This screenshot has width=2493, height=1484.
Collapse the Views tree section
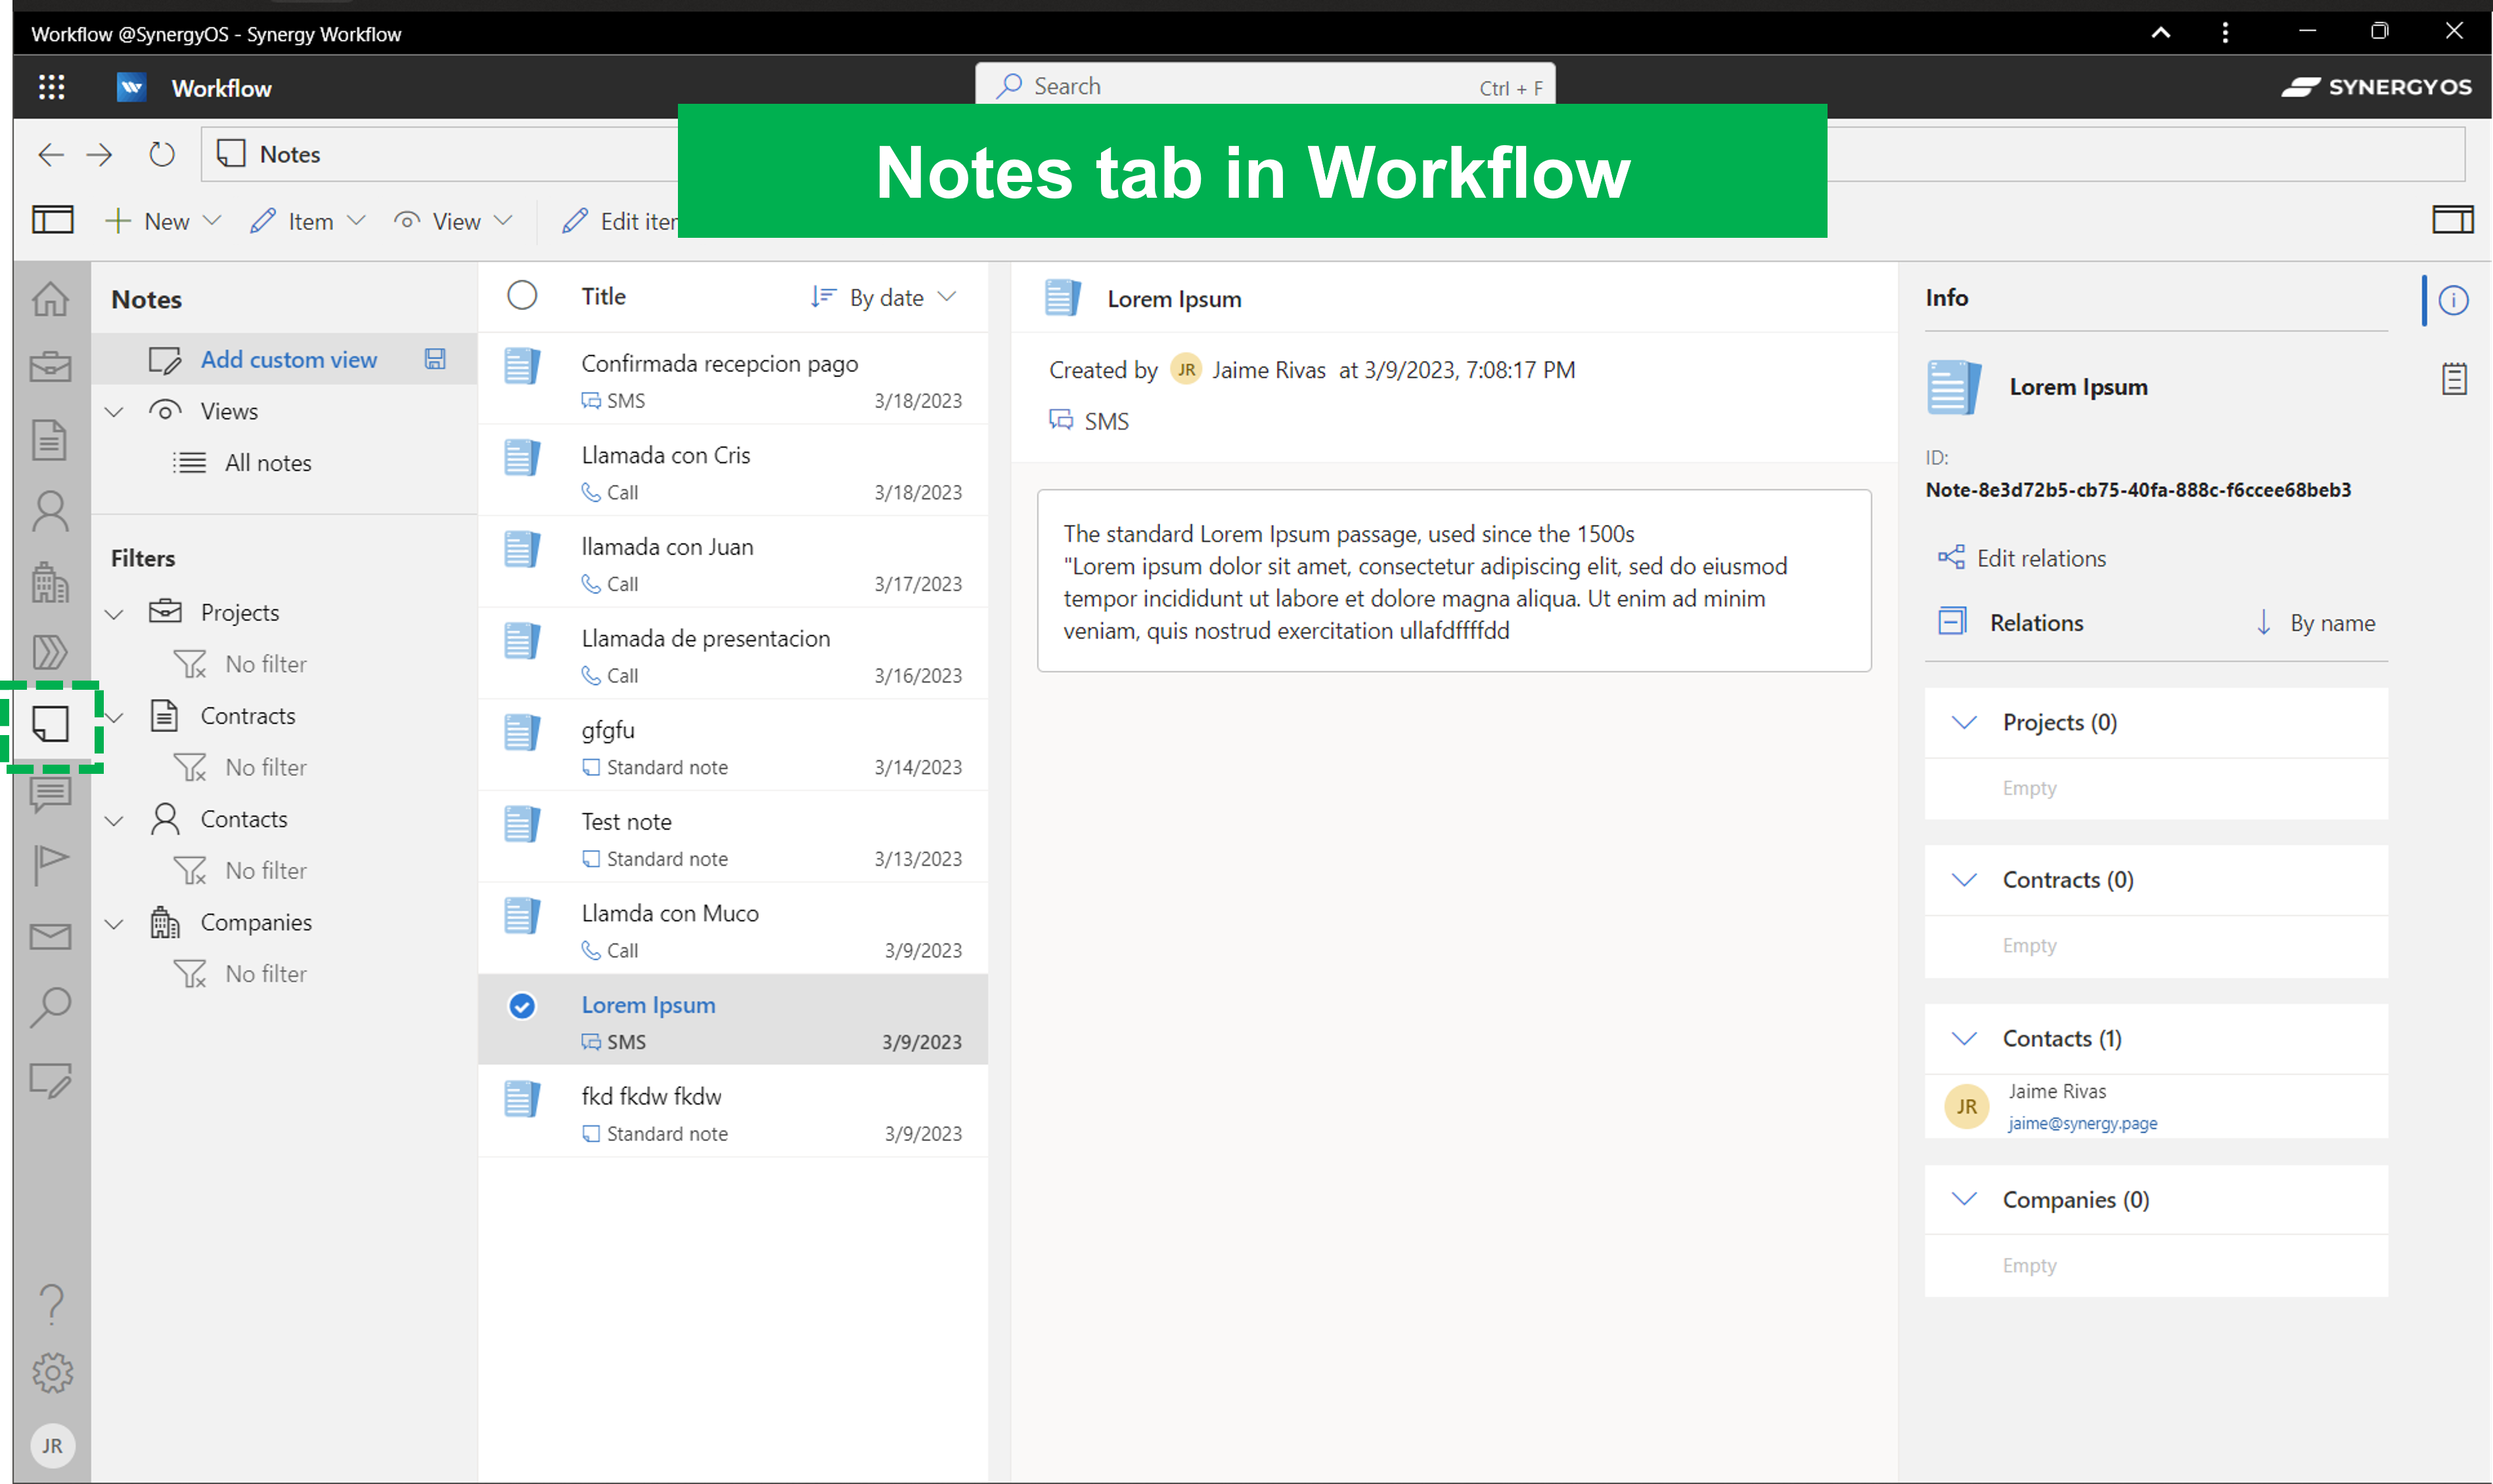click(x=114, y=411)
